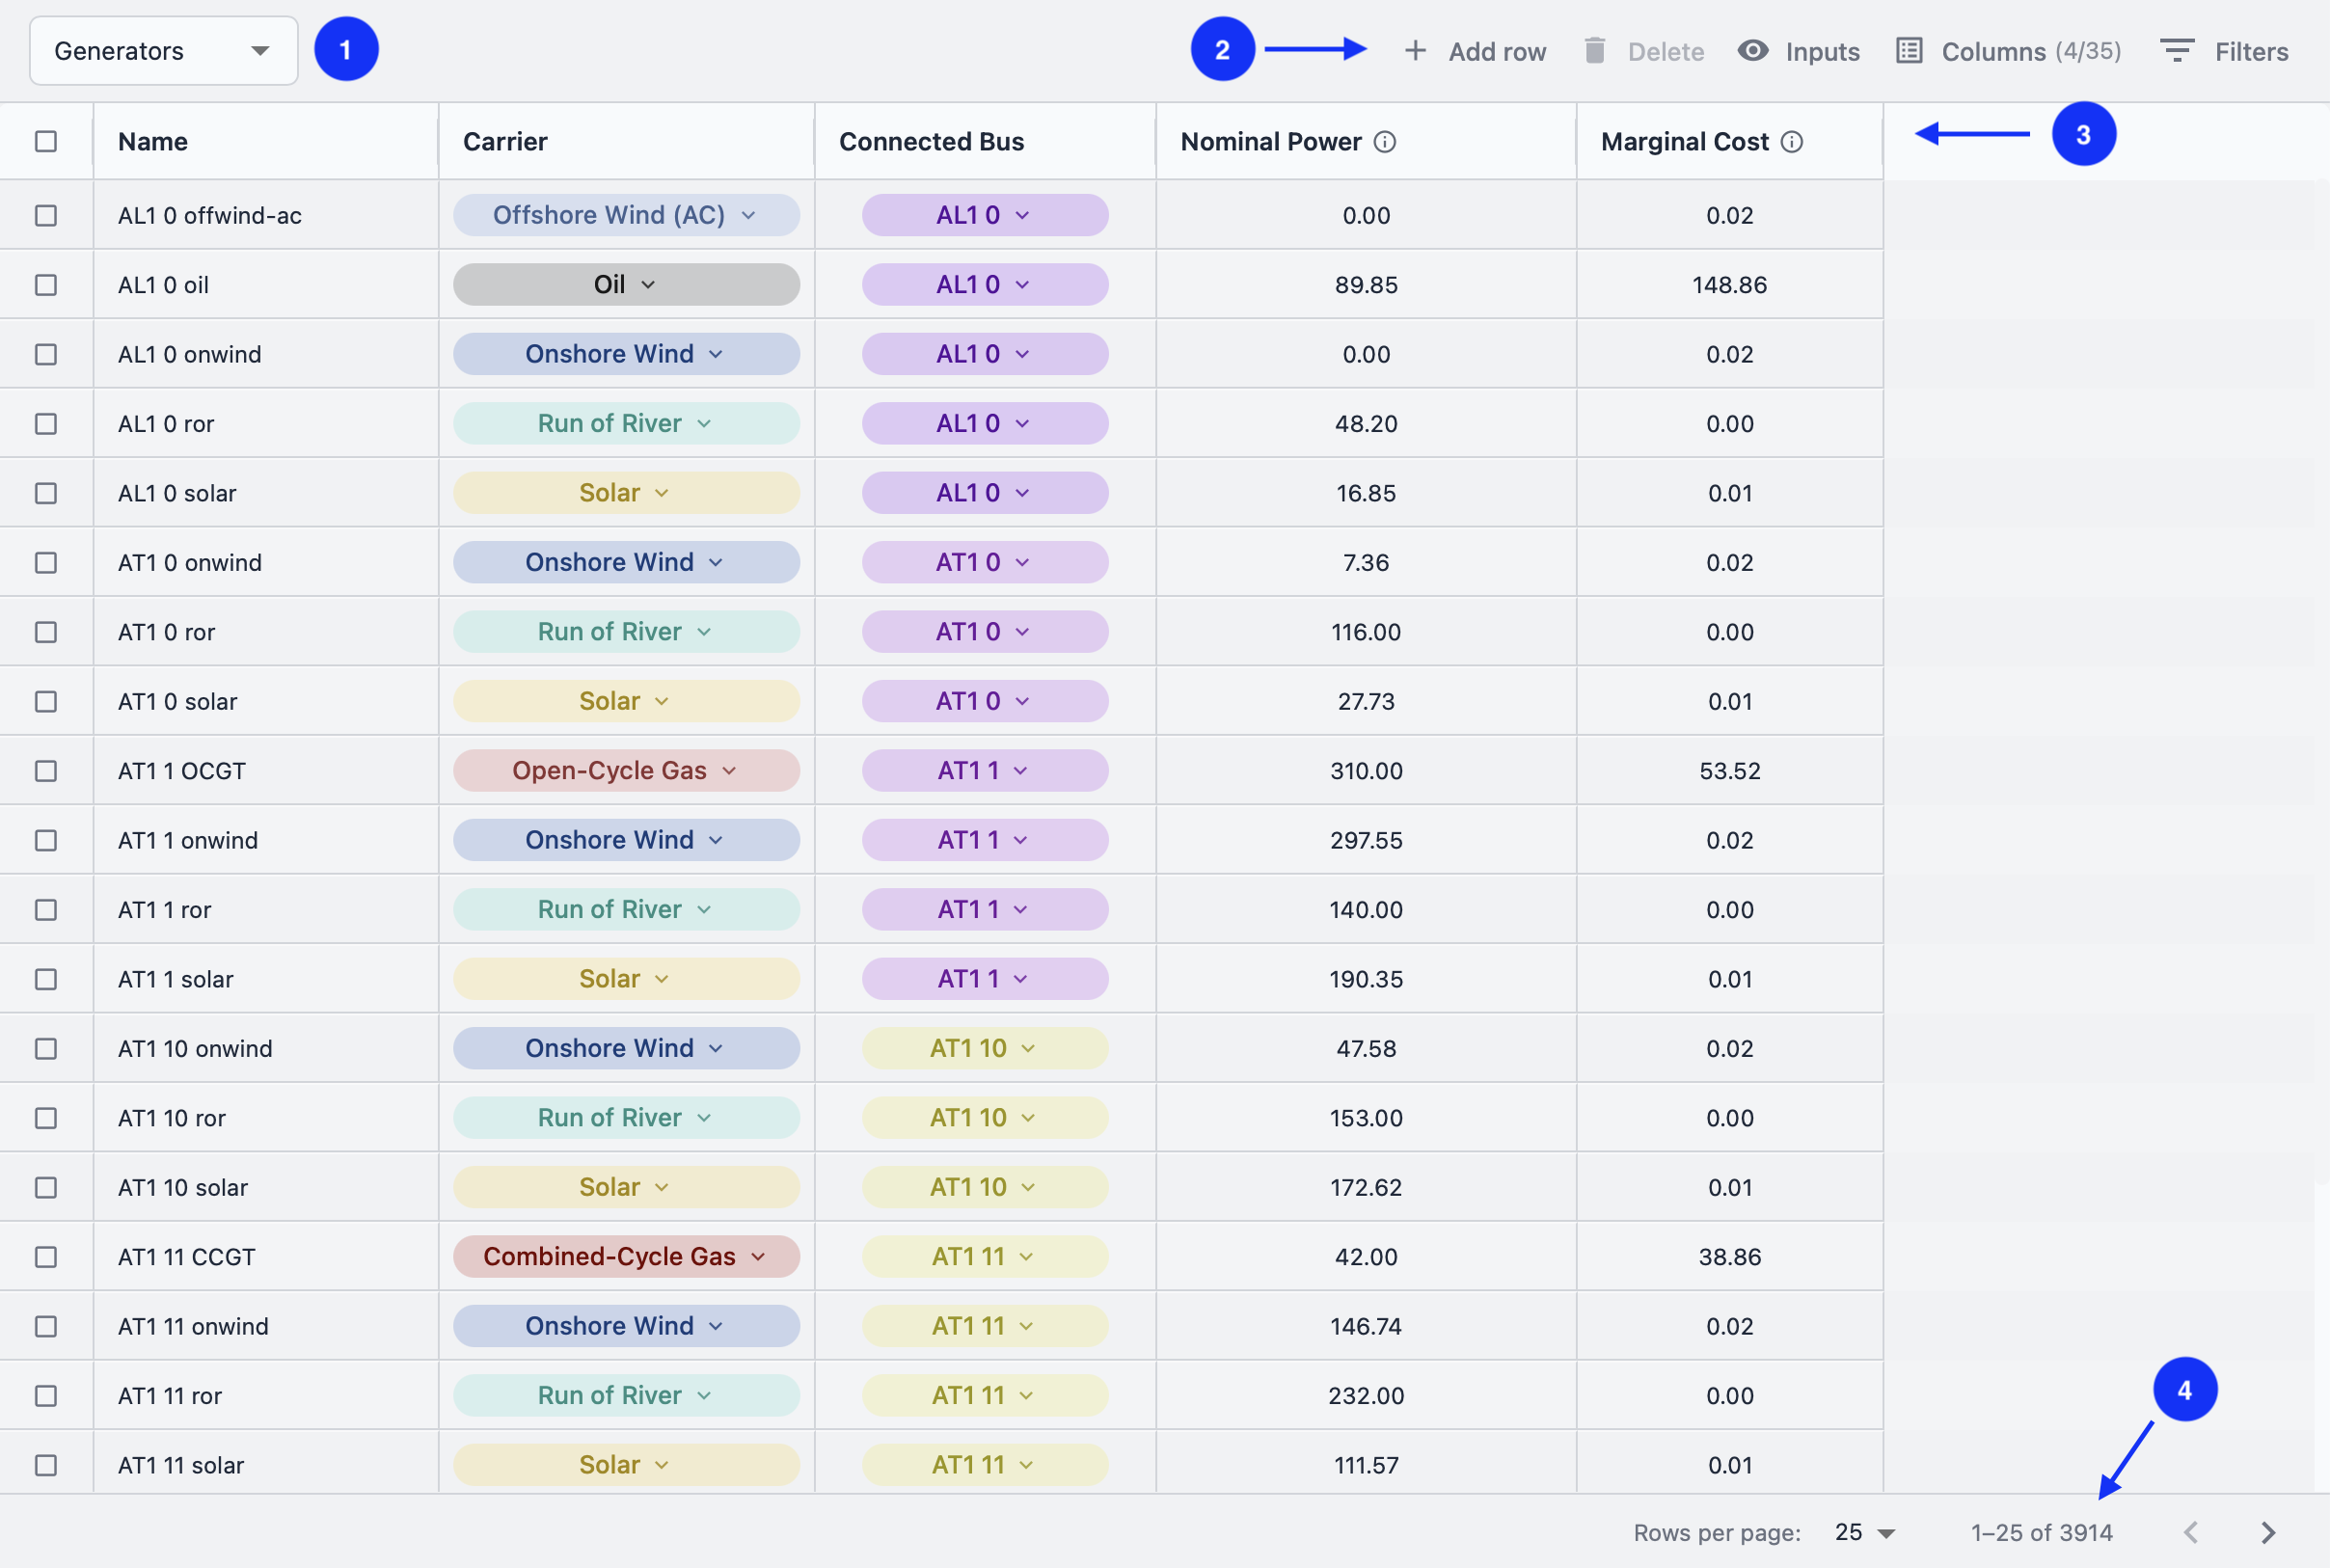Click the Filters funnel icon
This screenshot has height=1568, width=2330.
[2178, 51]
